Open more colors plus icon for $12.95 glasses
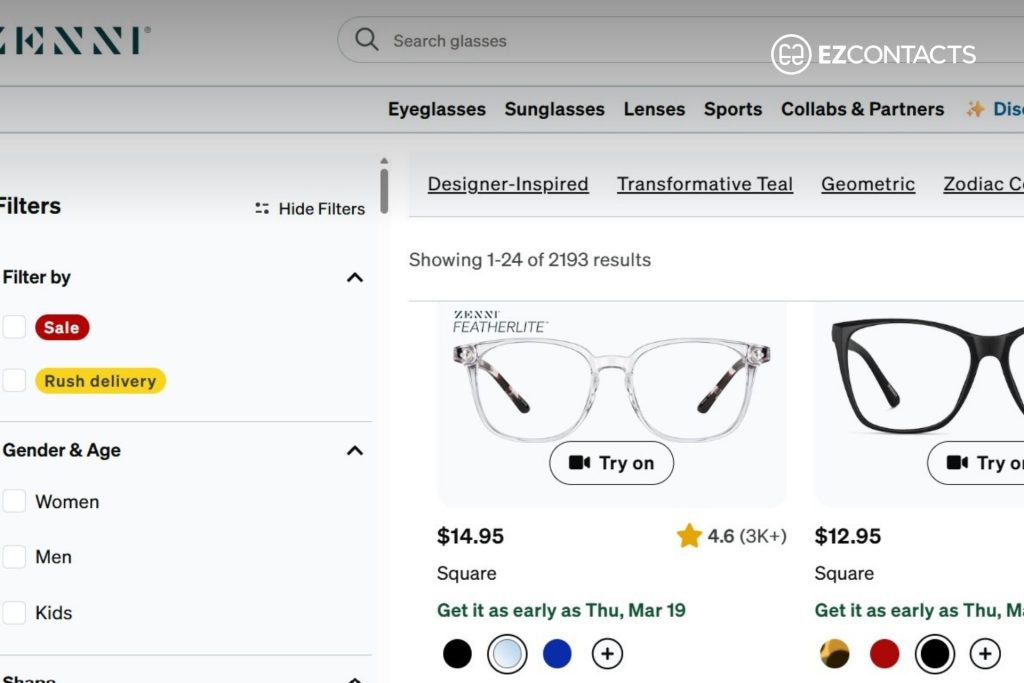Image resolution: width=1024 pixels, height=683 pixels. tap(985, 654)
